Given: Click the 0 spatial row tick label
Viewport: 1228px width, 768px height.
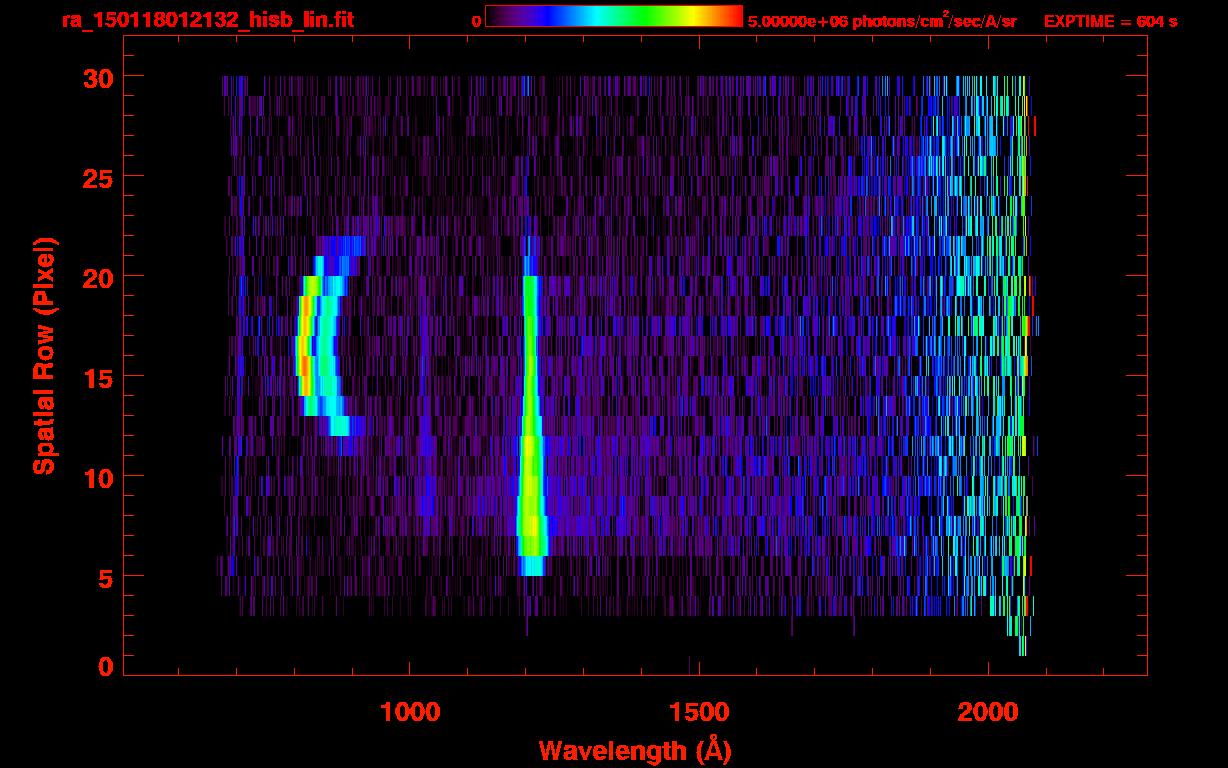Looking at the screenshot, I should pos(105,666).
